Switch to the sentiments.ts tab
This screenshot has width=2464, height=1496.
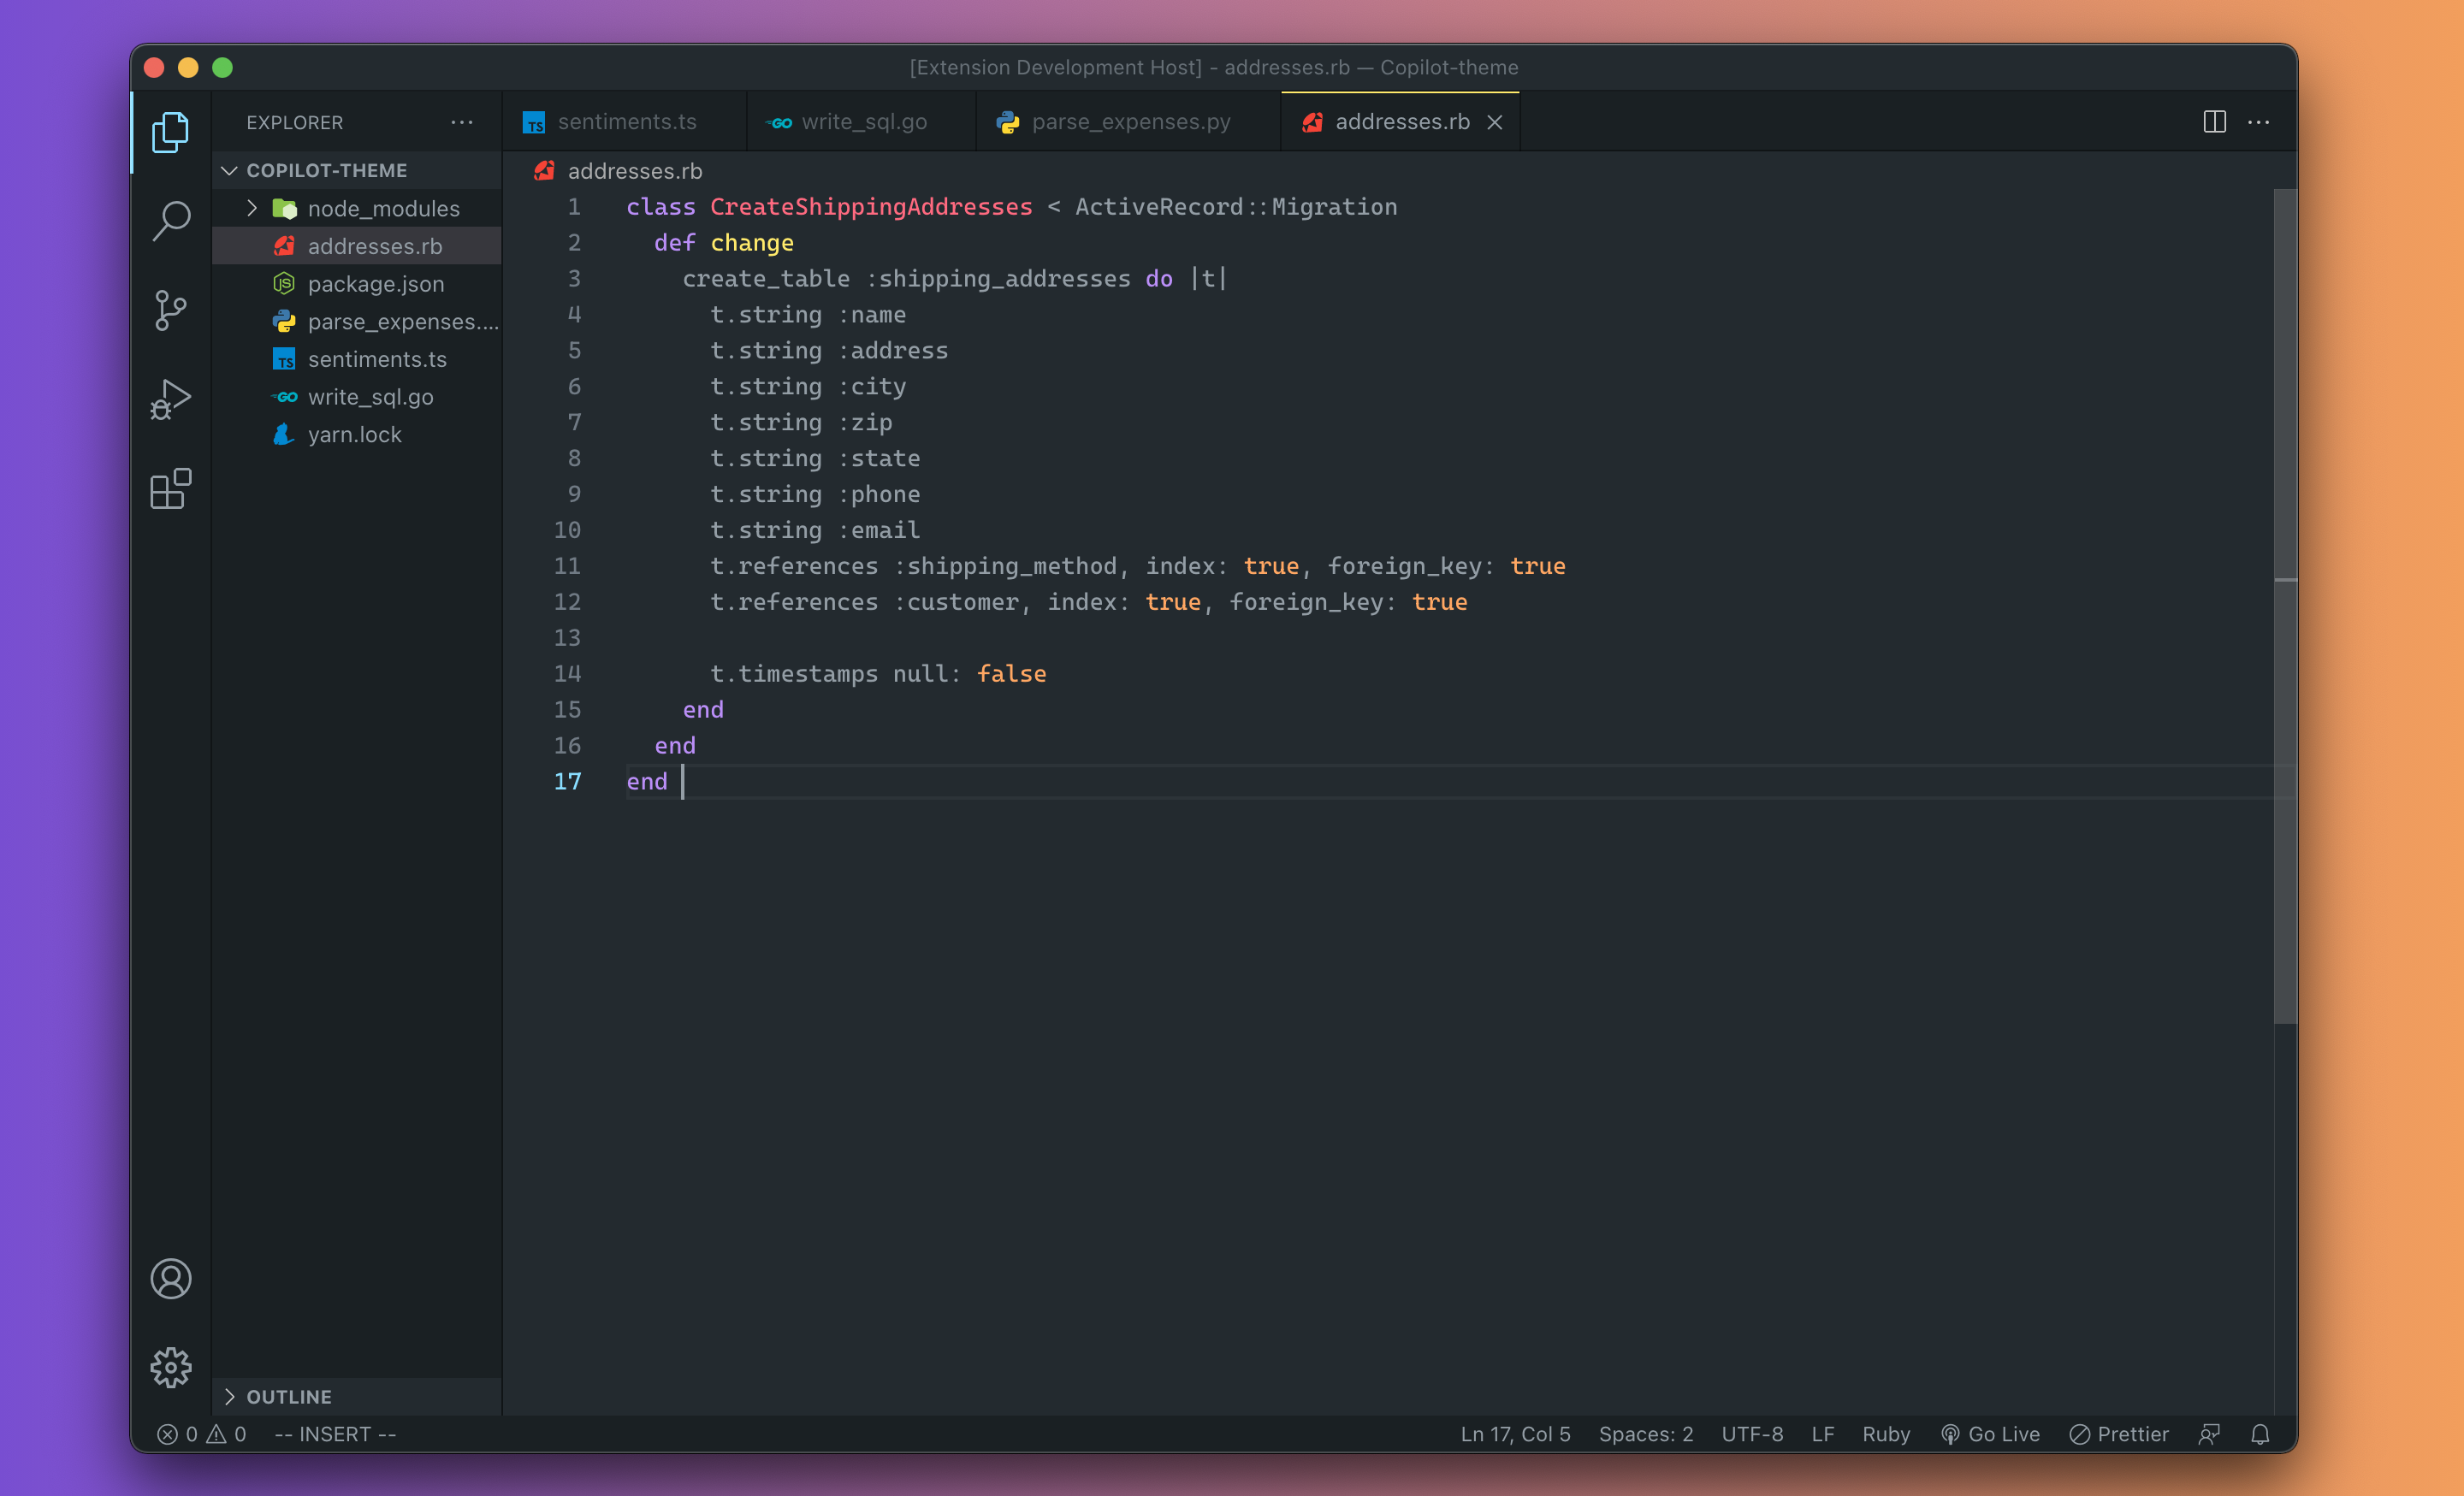pos(626,122)
